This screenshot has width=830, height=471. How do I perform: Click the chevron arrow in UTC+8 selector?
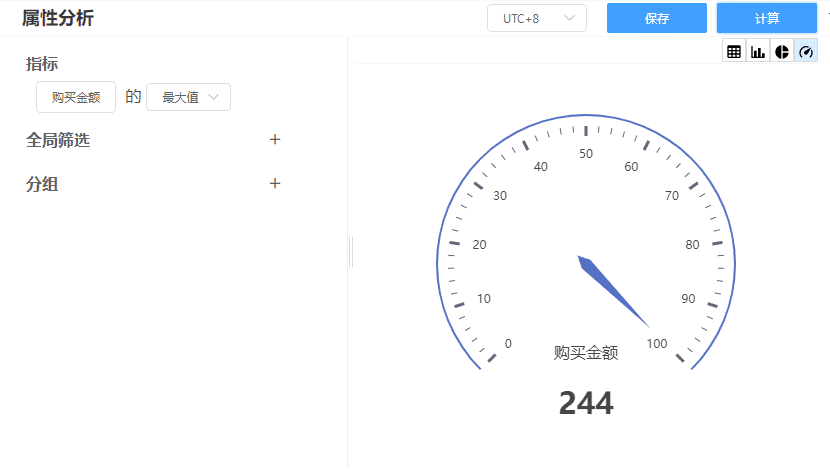click(570, 18)
